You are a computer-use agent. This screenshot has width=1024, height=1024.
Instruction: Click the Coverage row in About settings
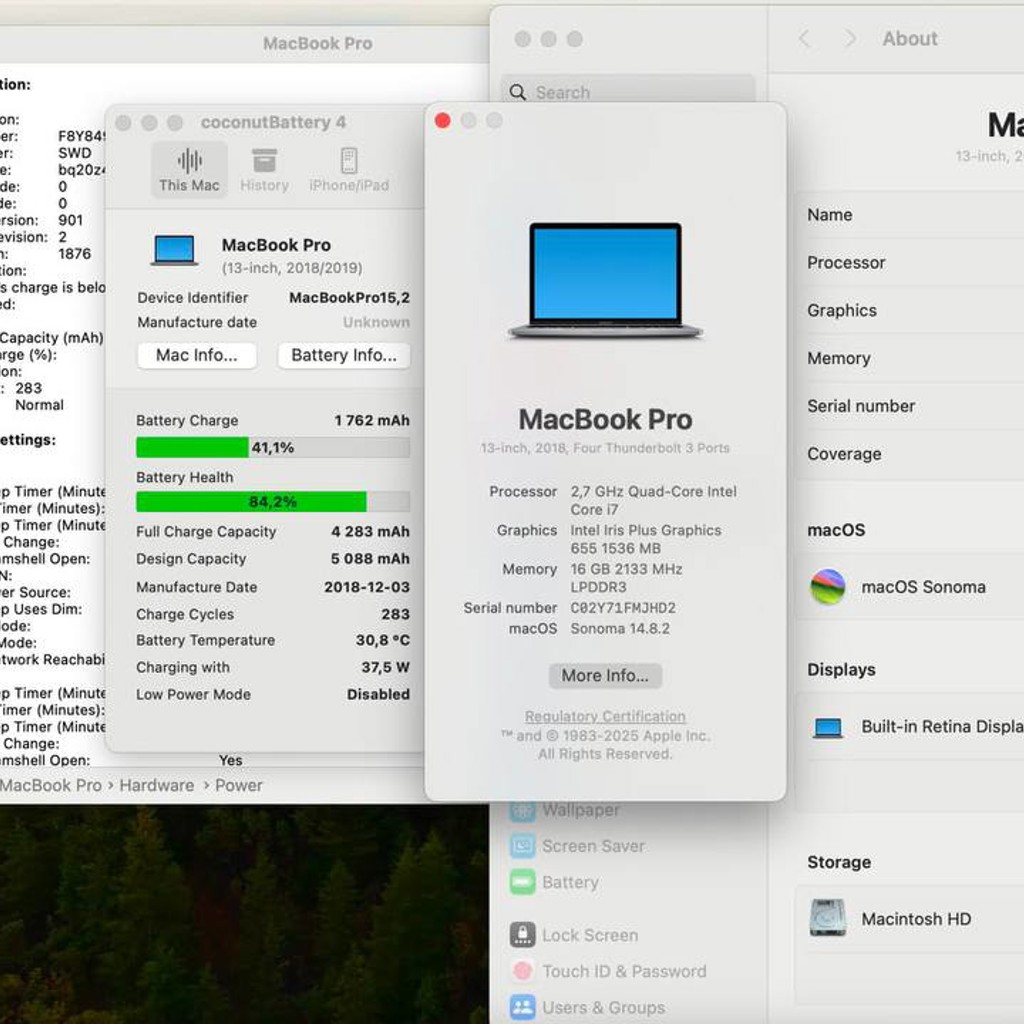910,453
